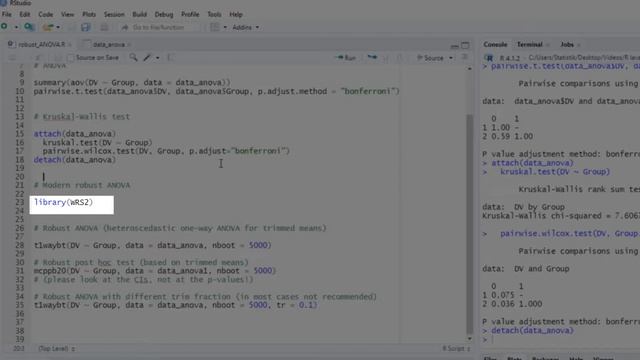
Task: Open the Help menu
Action: click(x=236, y=14)
